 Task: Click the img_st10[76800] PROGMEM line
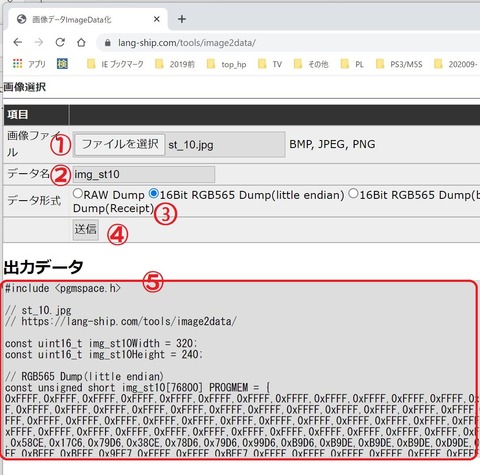pos(137,387)
